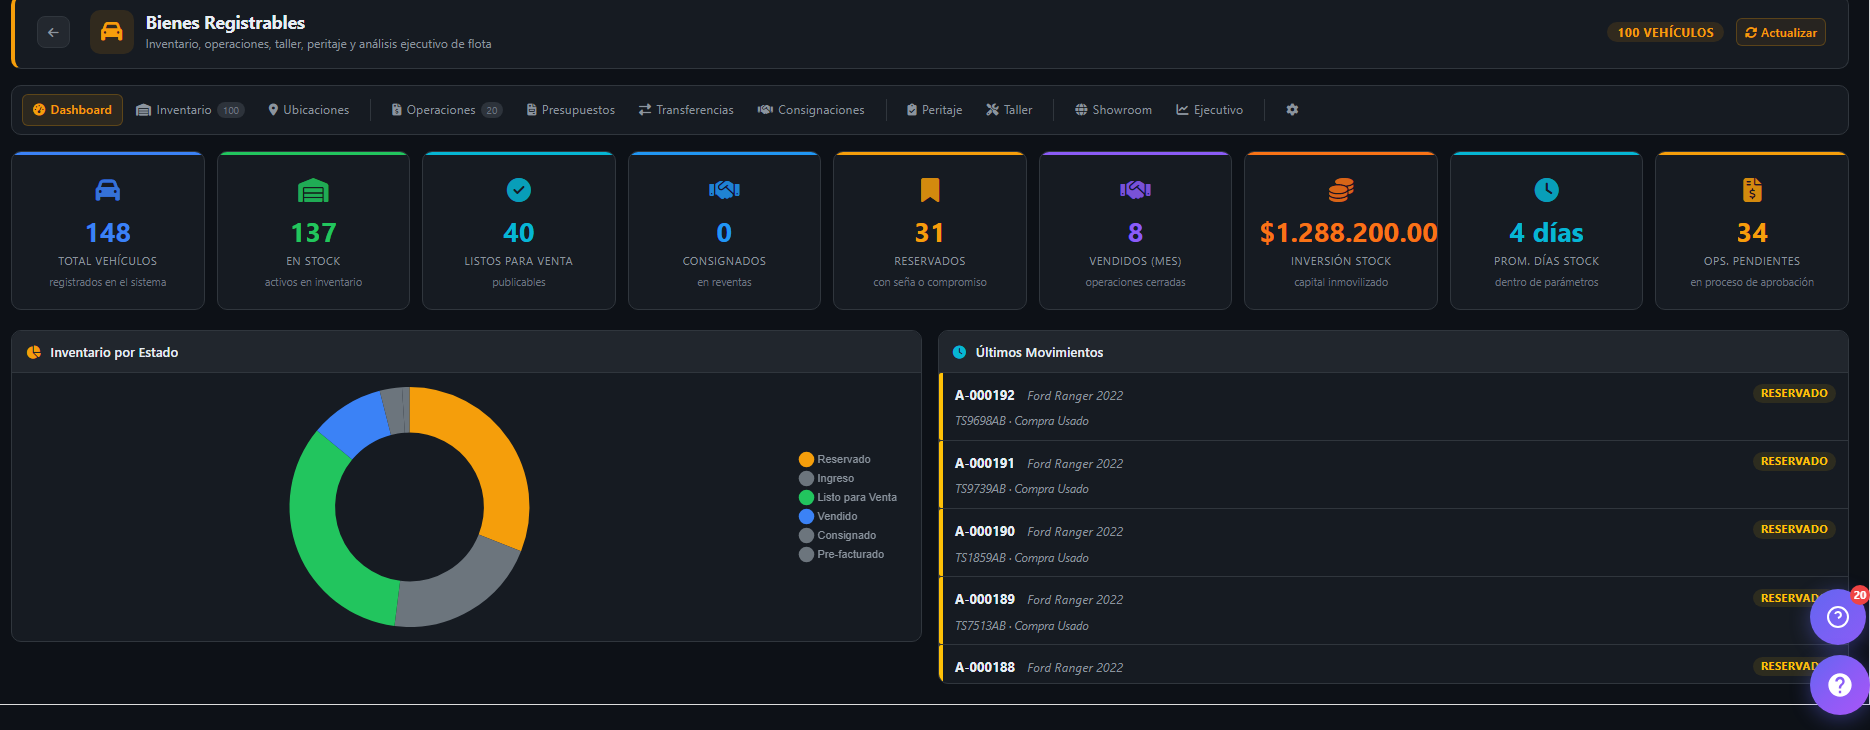The image size is (1870, 730).
Task: Click the coins icon on Inversión Stock
Action: 1341,190
